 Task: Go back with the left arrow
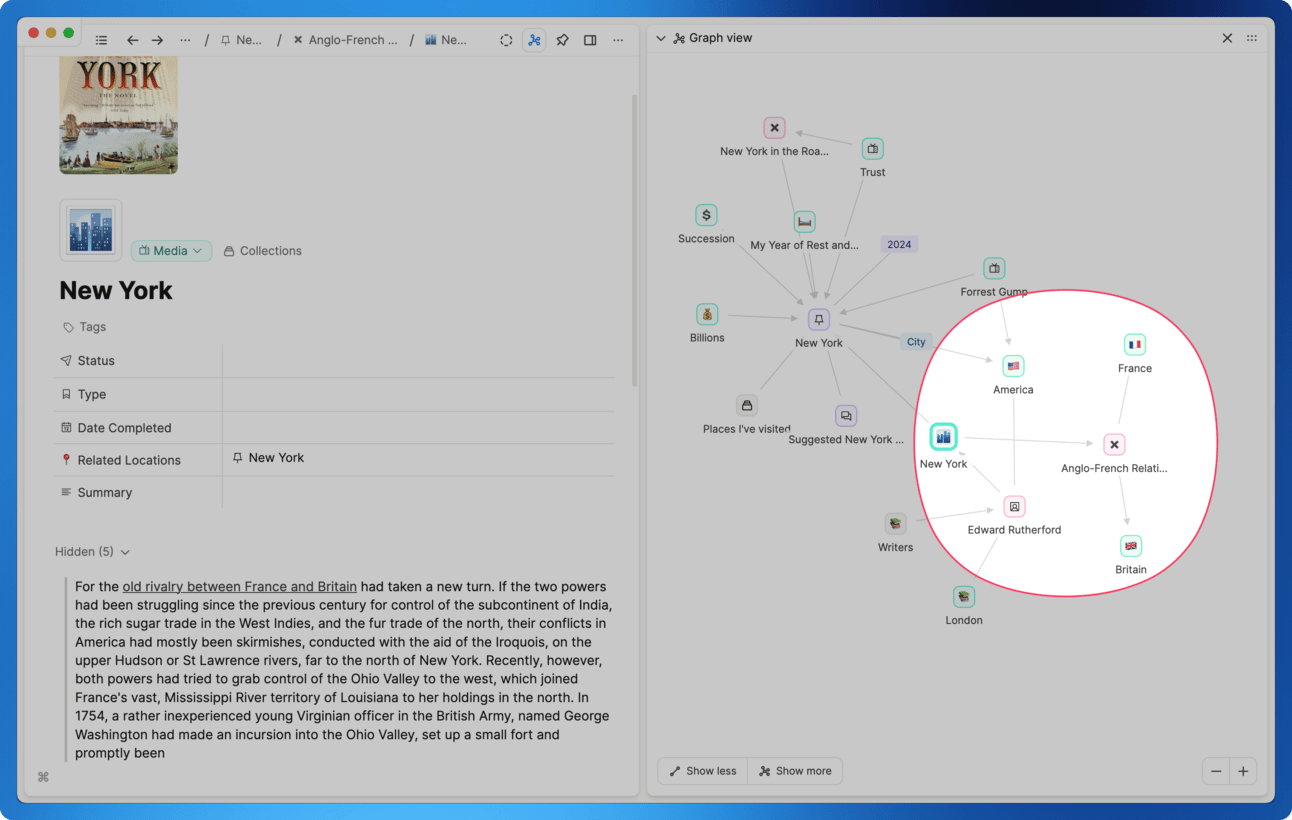pyautogui.click(x=132, y=40)
